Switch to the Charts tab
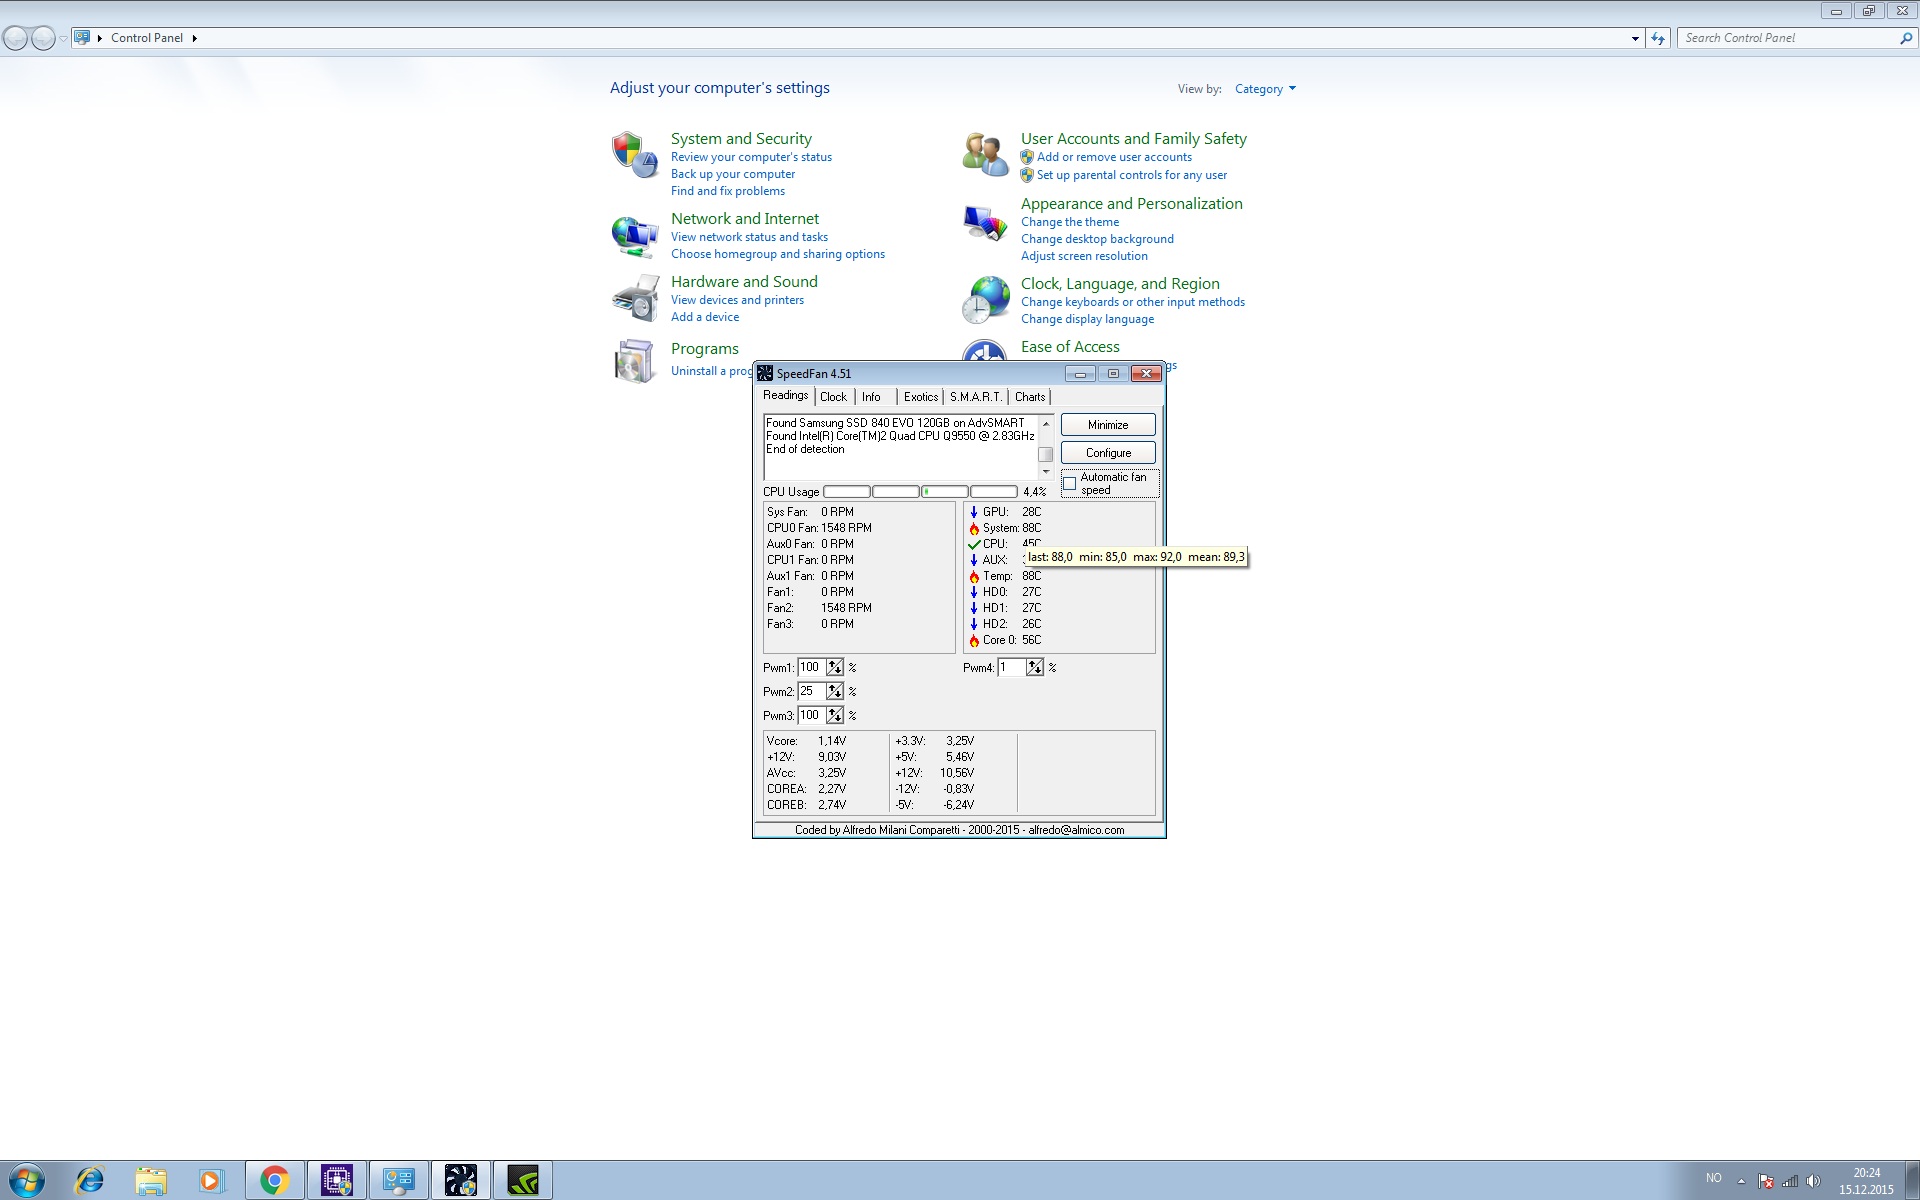The width and height of the screenshot is (1920, 1200). tap(1030, 397)
